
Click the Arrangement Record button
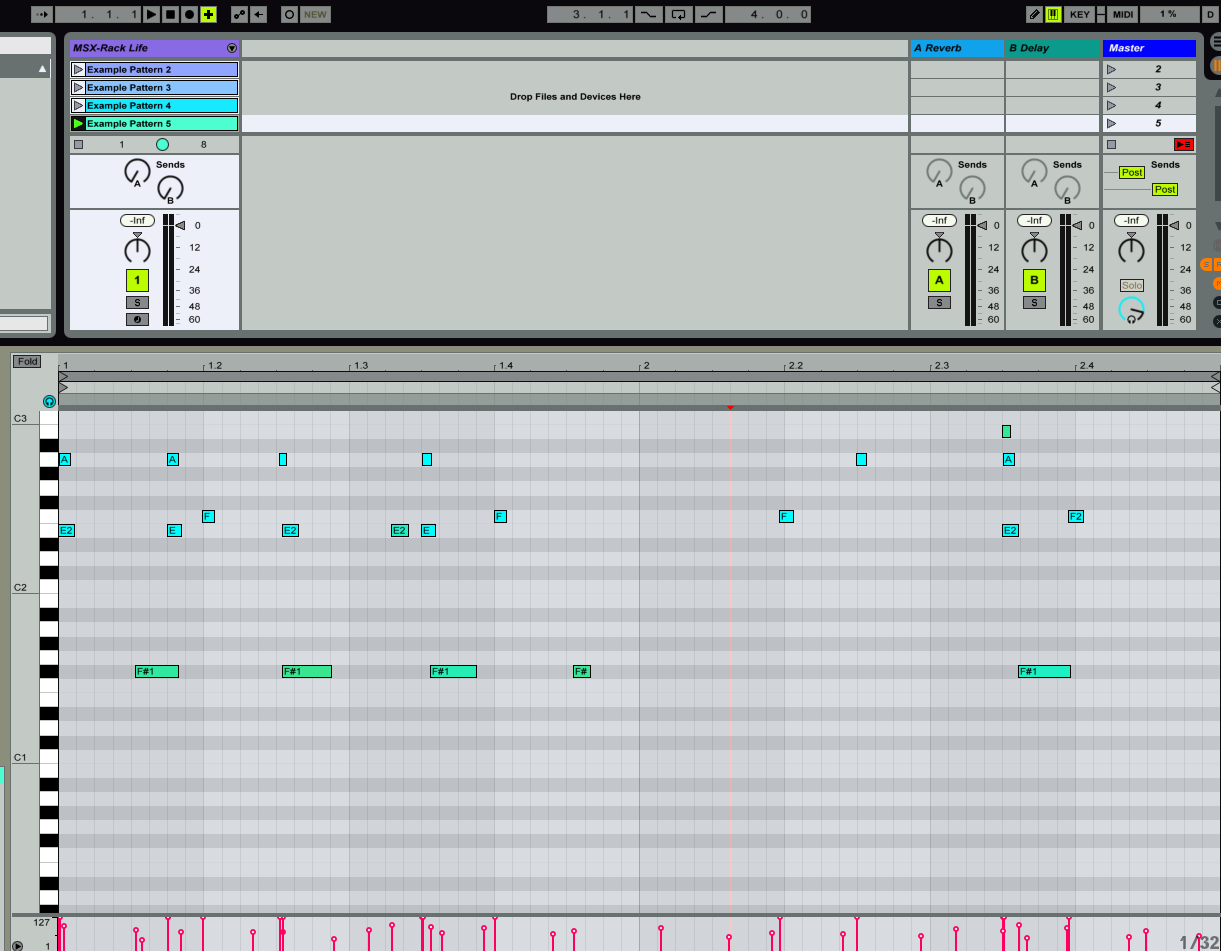click(x=189, y=14)
